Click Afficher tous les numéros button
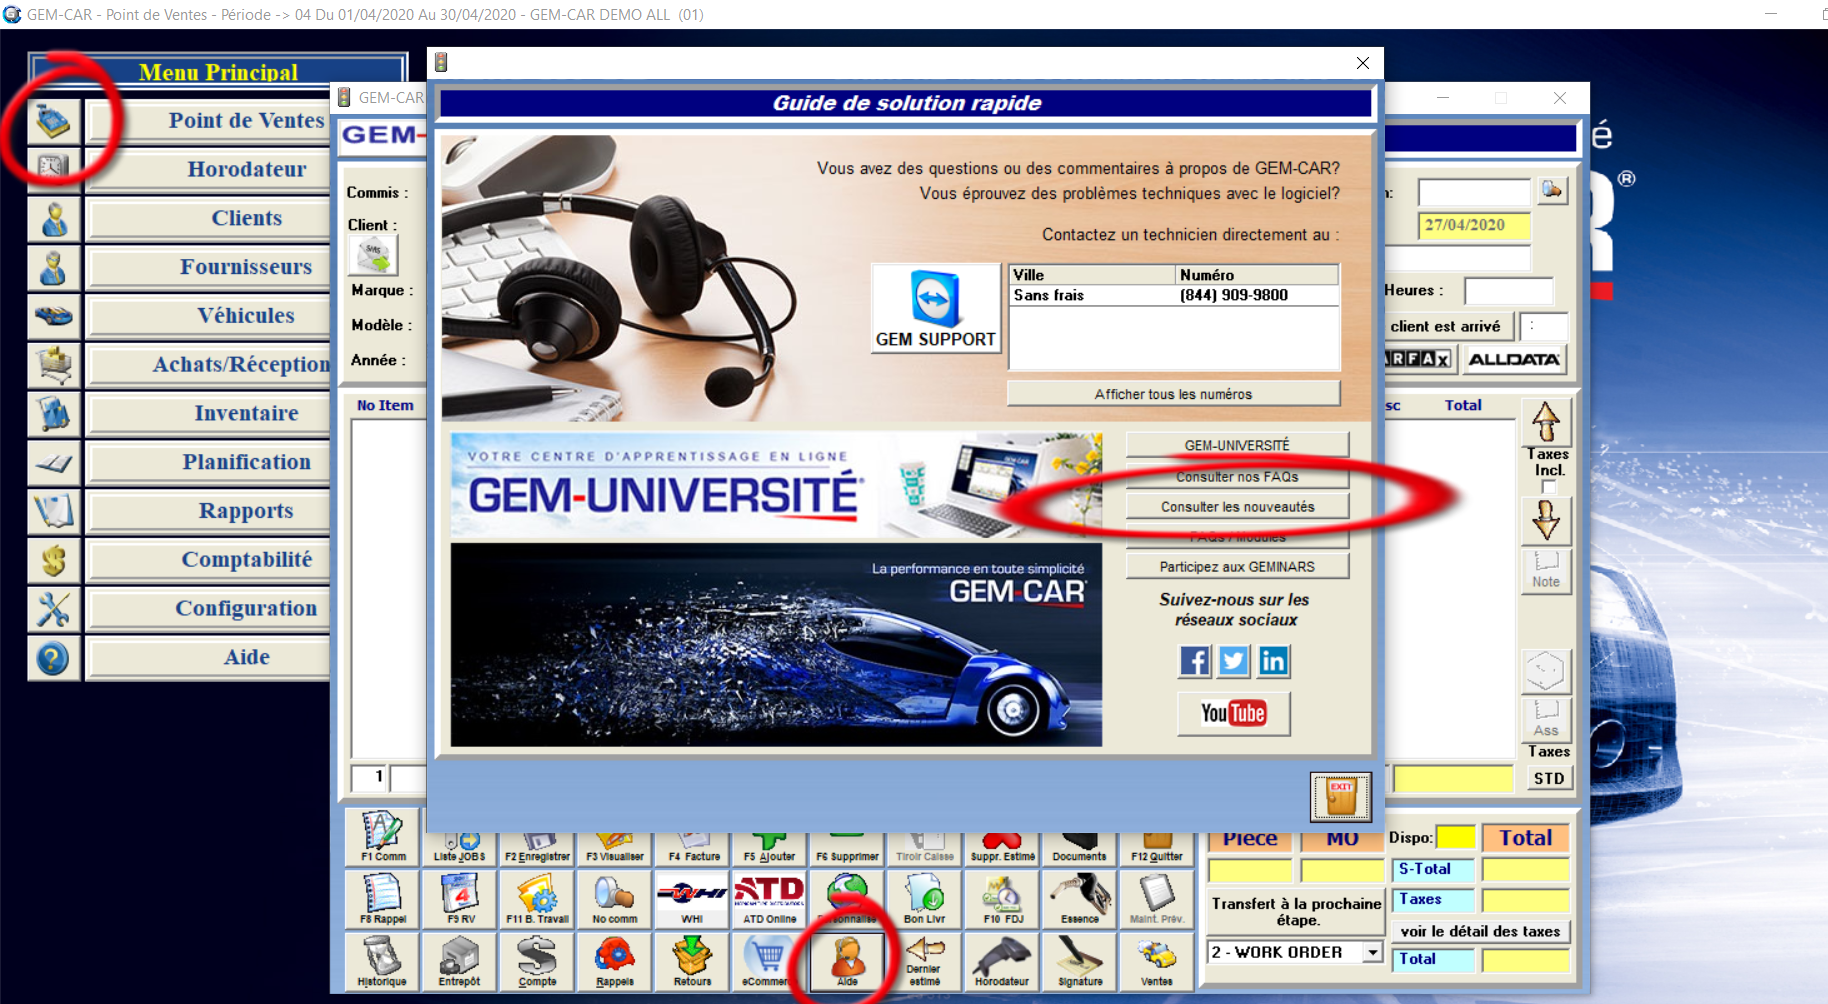The height and width of the screenshot is (1004, 1828). click(1173, 394)
